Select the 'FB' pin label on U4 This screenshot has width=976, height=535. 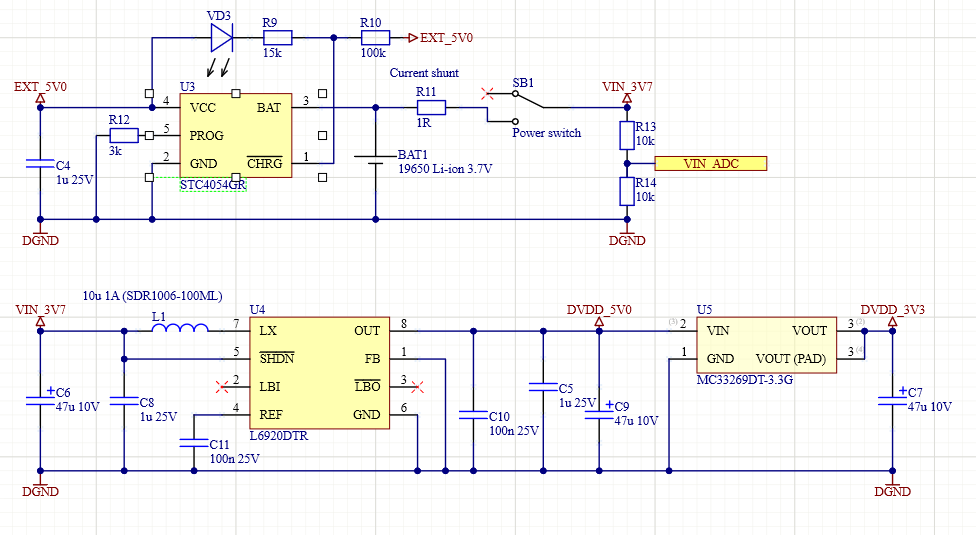tap(372, 358)
